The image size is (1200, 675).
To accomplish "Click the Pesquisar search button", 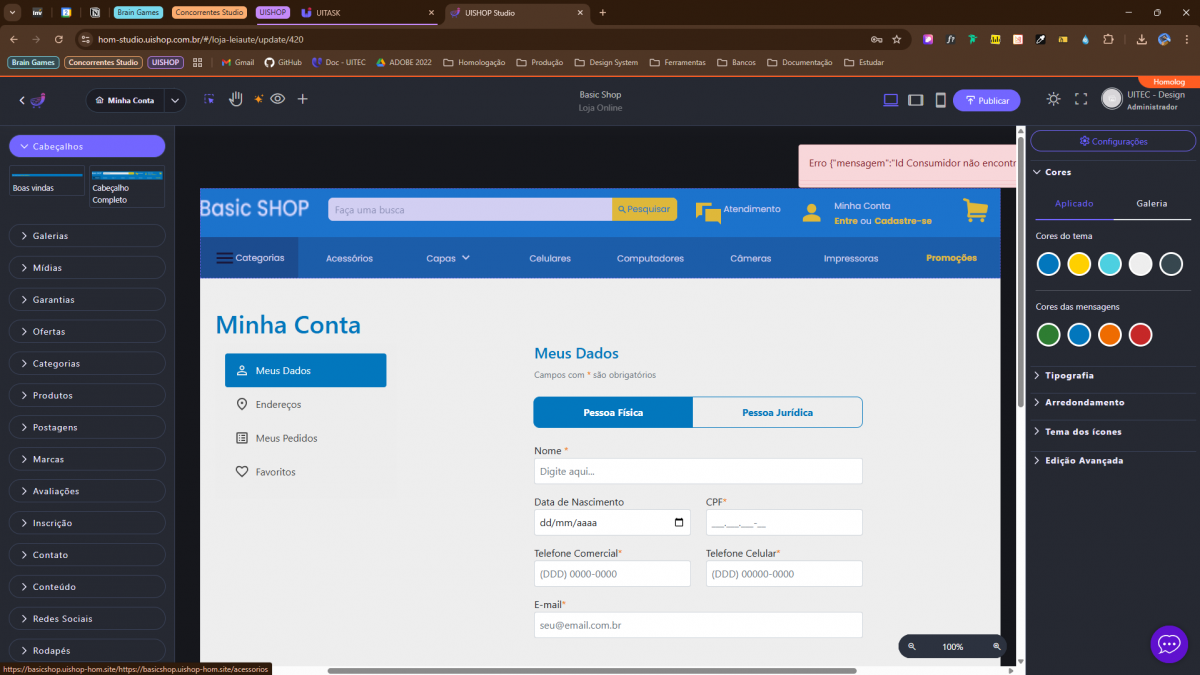I will pos(644,209).
